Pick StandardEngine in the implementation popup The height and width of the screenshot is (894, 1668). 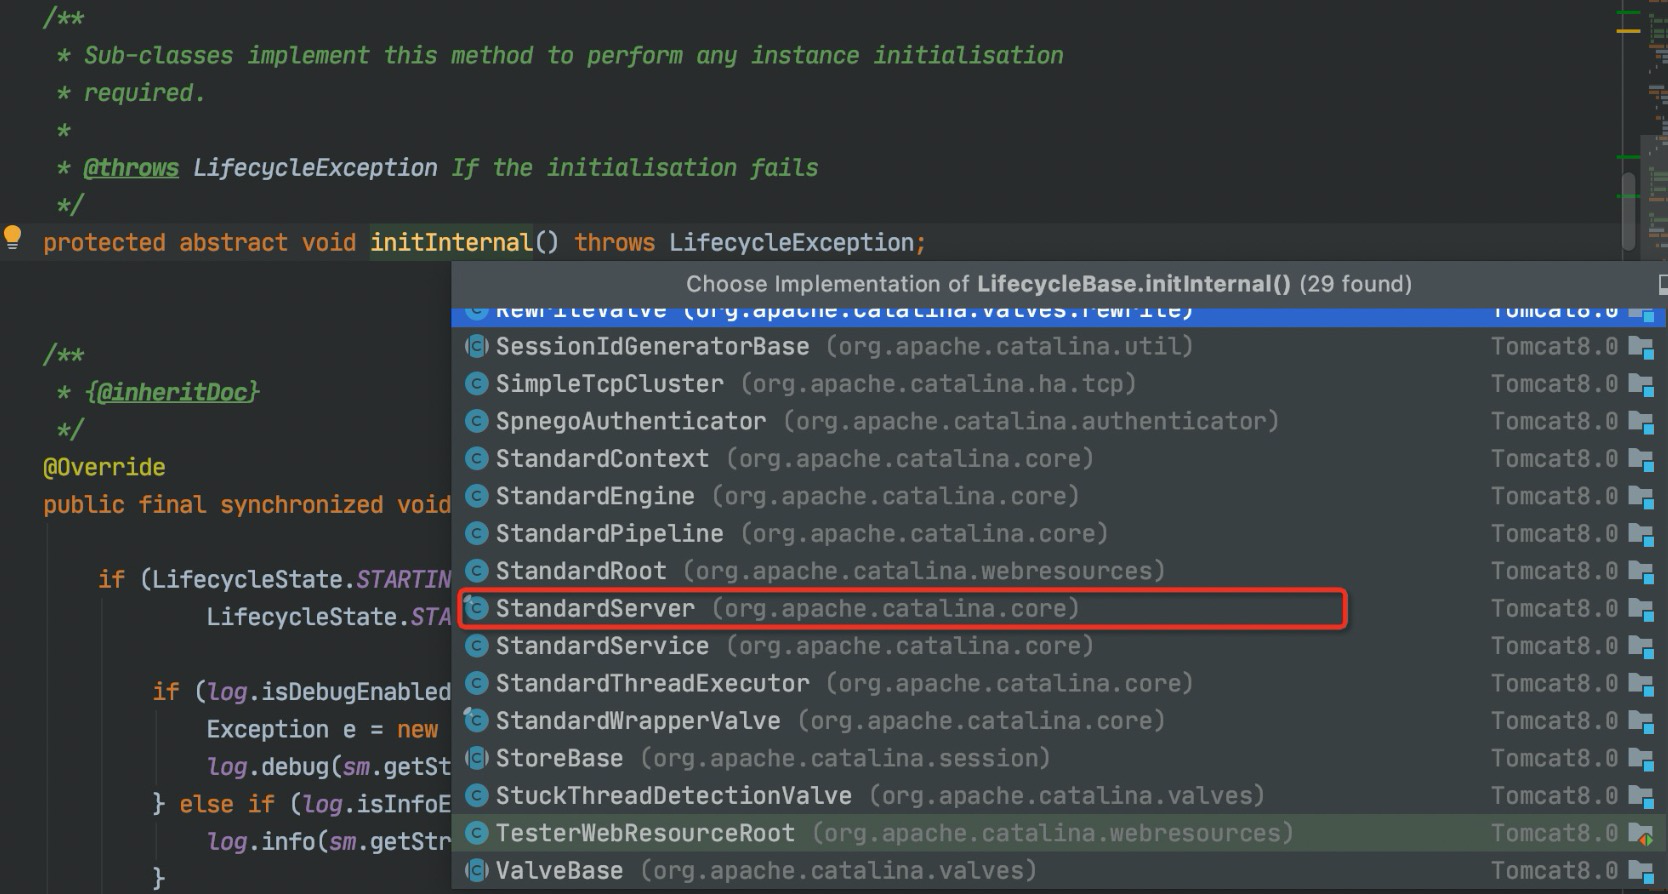point(1060,496)
